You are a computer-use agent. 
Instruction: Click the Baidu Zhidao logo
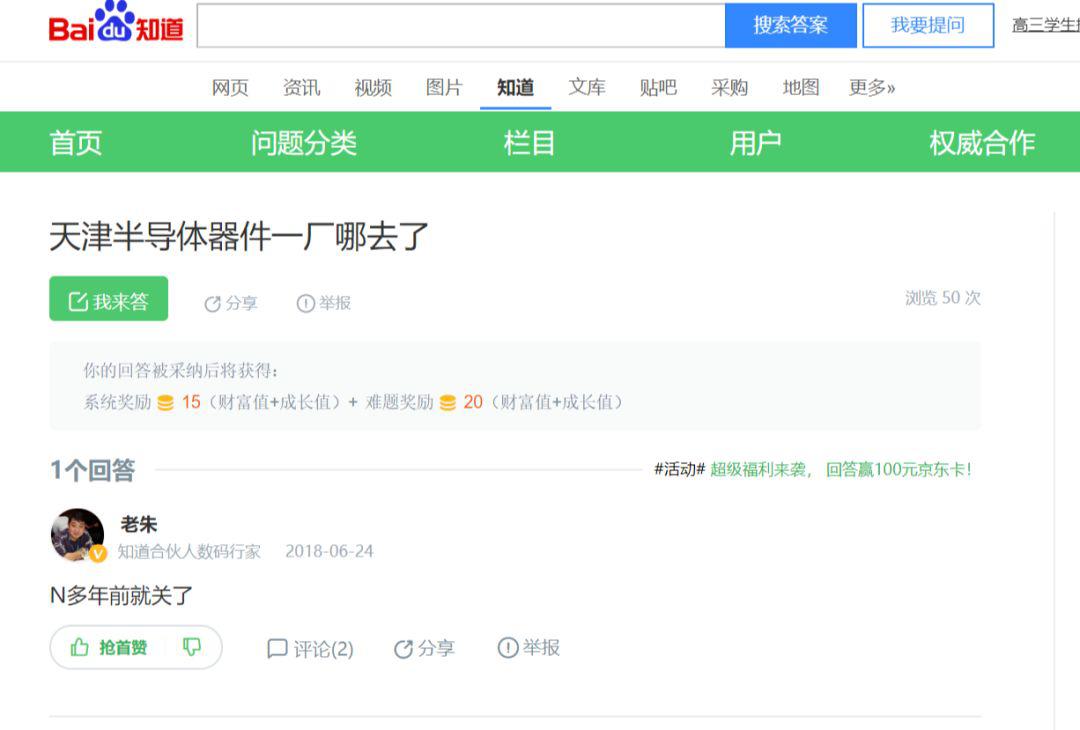point(116,24)
